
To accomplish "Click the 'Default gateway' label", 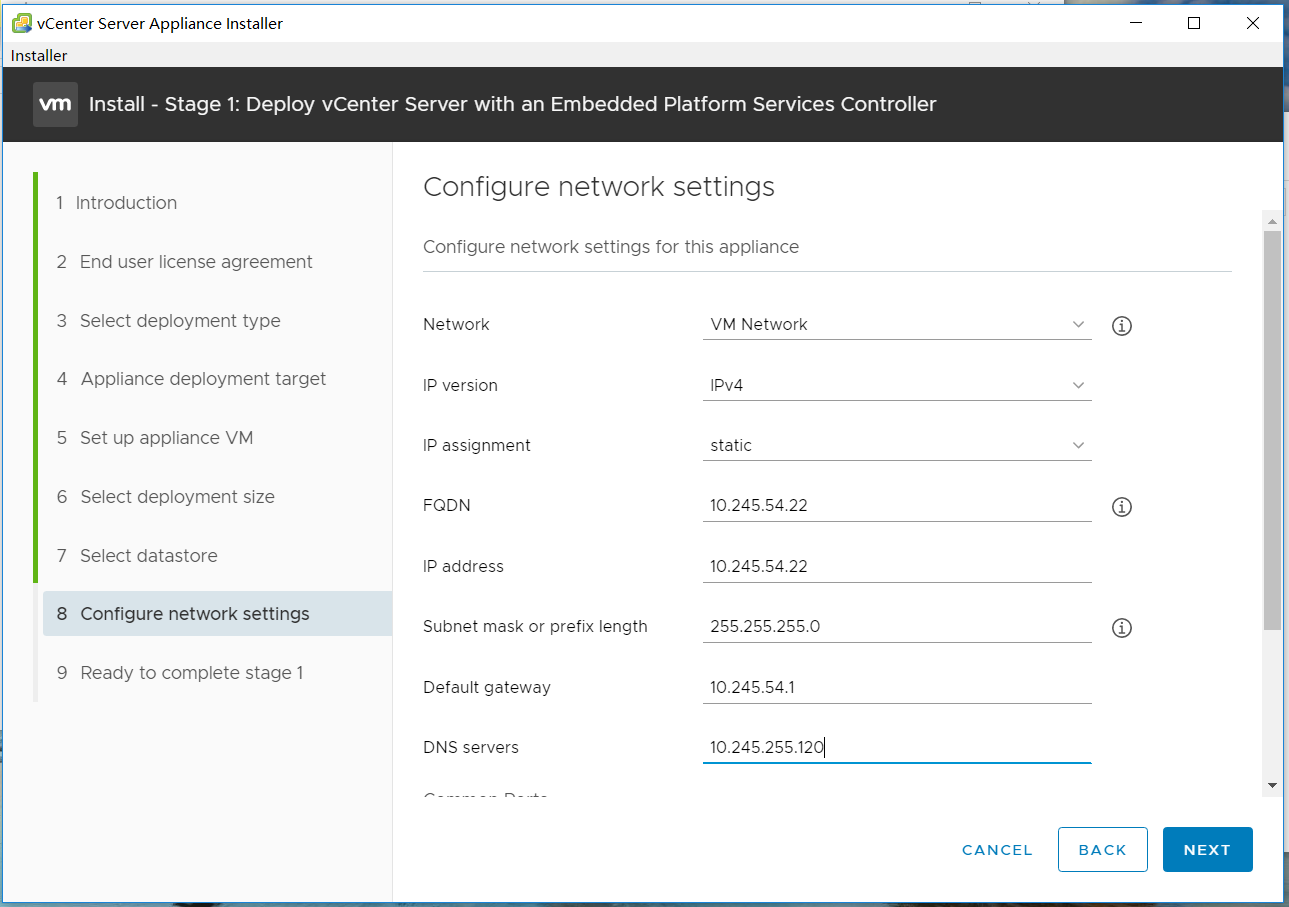I will click(487, 688).
